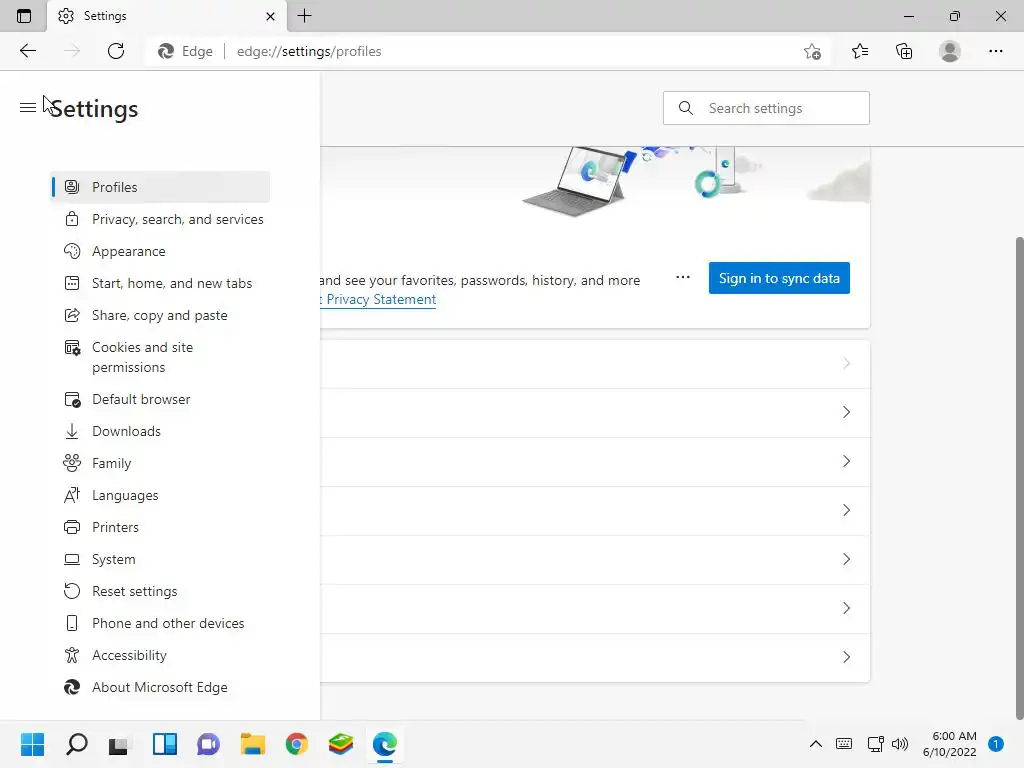Click the address bar URL
The height and width of the screenshot is (768, 1024).
pyautogui.click(x=309, y=51)
